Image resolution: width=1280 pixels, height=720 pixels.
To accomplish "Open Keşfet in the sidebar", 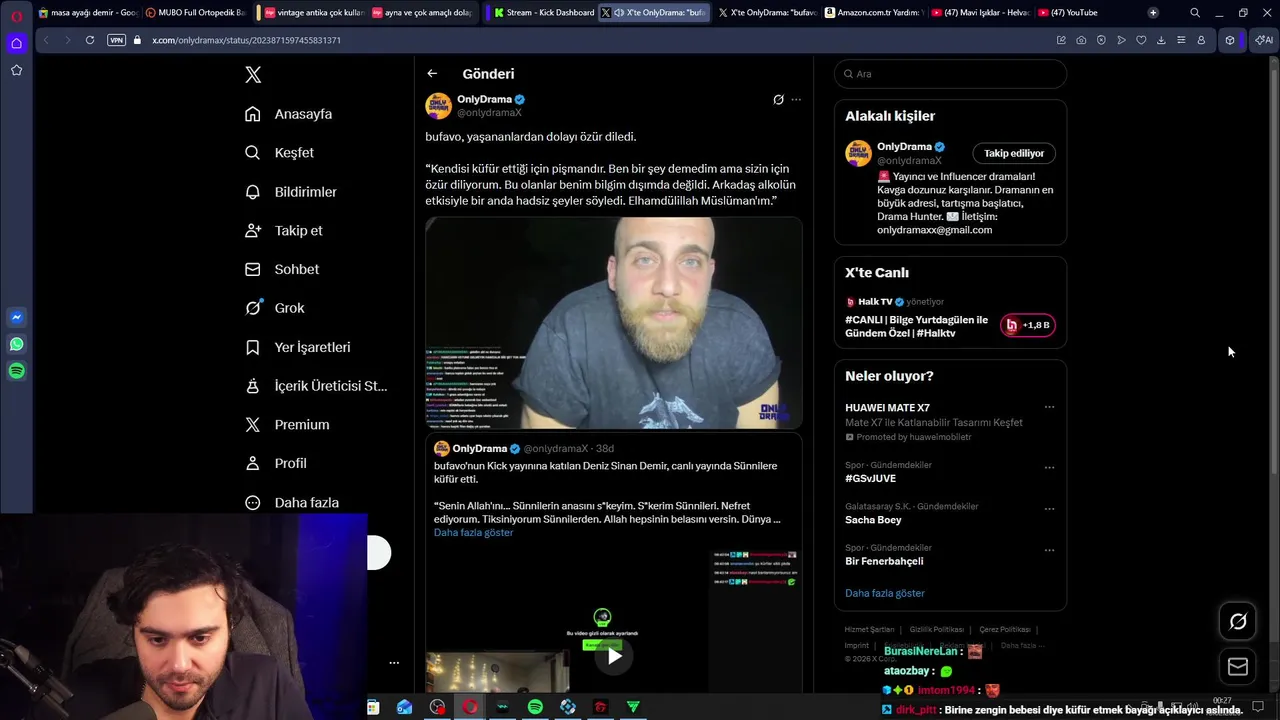I will pyautogui.click(x=279, y=153).
